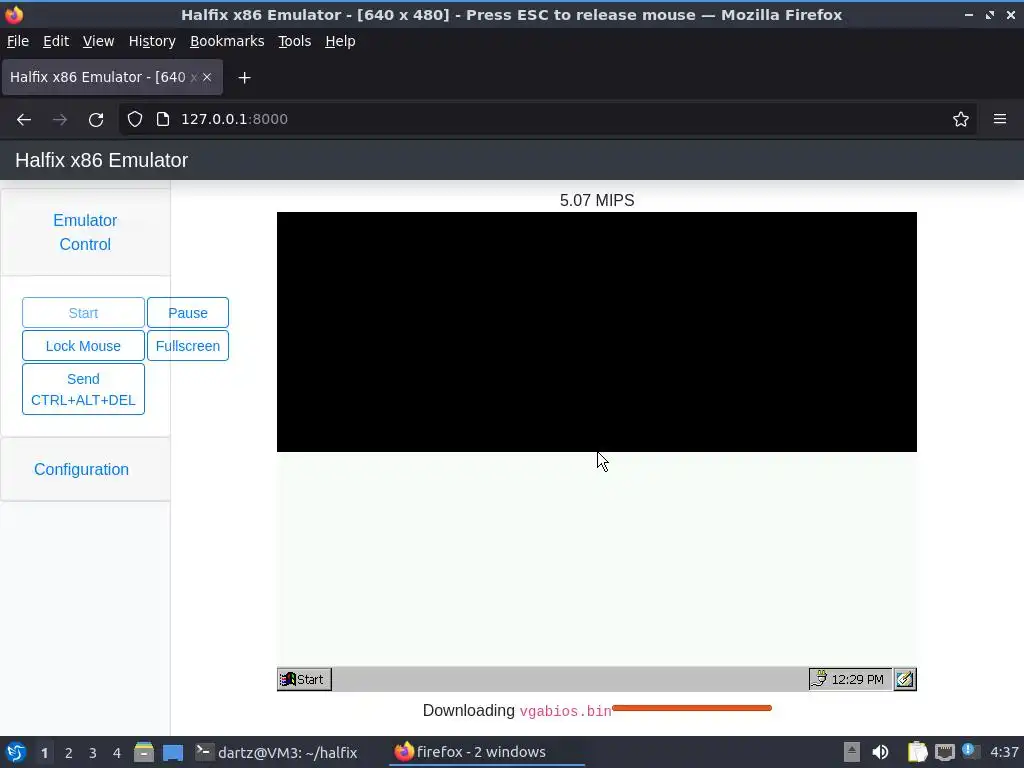Open the Edit menu
The height and width of the screenshot is (768, 1024).
(56, 41)
